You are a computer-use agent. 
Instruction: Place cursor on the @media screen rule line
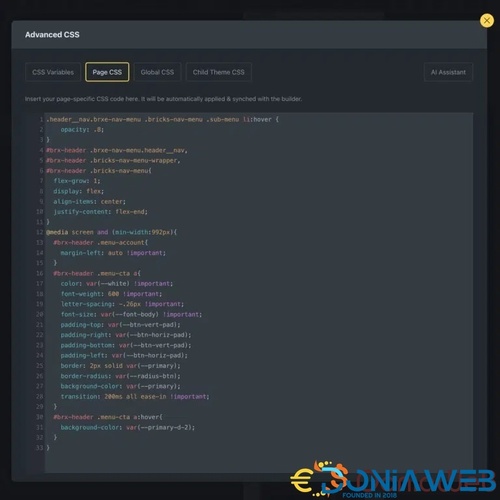point(112,232)
